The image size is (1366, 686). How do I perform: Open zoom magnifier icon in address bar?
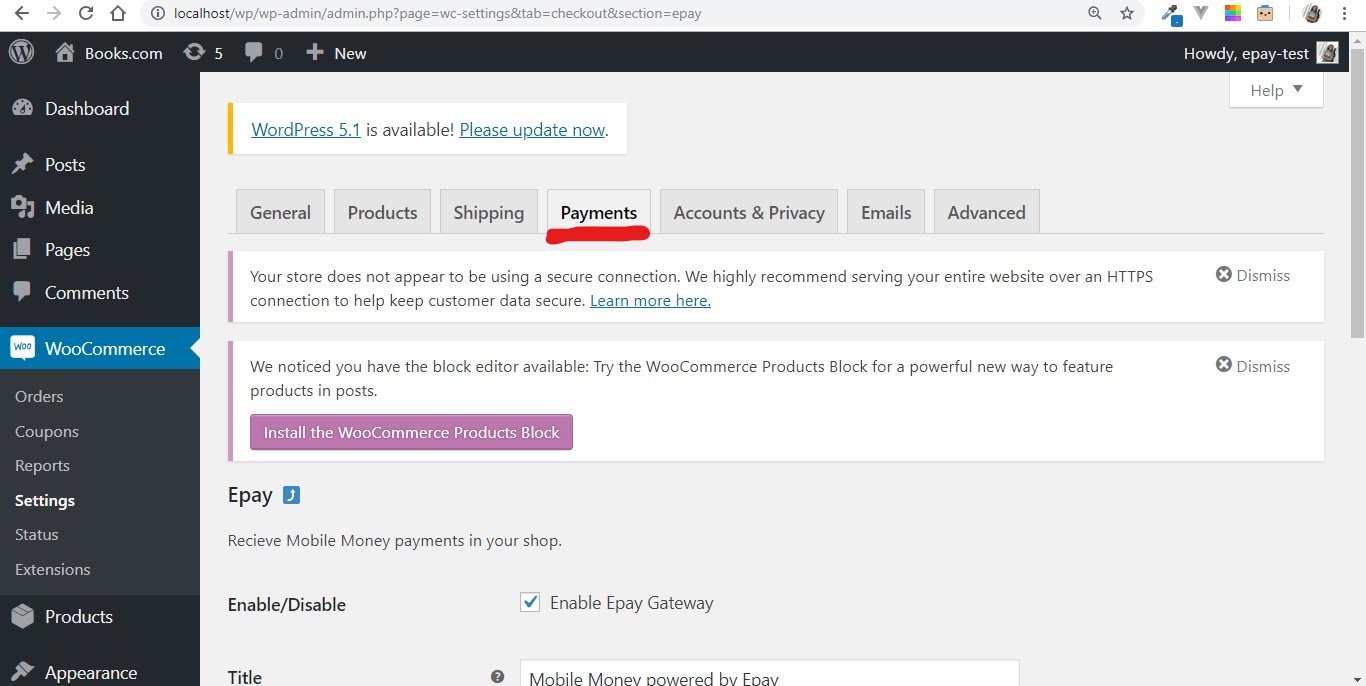click(x=1095, y=14)
